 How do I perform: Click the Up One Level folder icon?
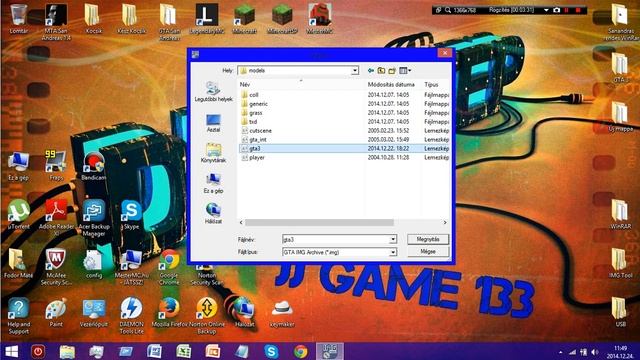click(381, 71)
